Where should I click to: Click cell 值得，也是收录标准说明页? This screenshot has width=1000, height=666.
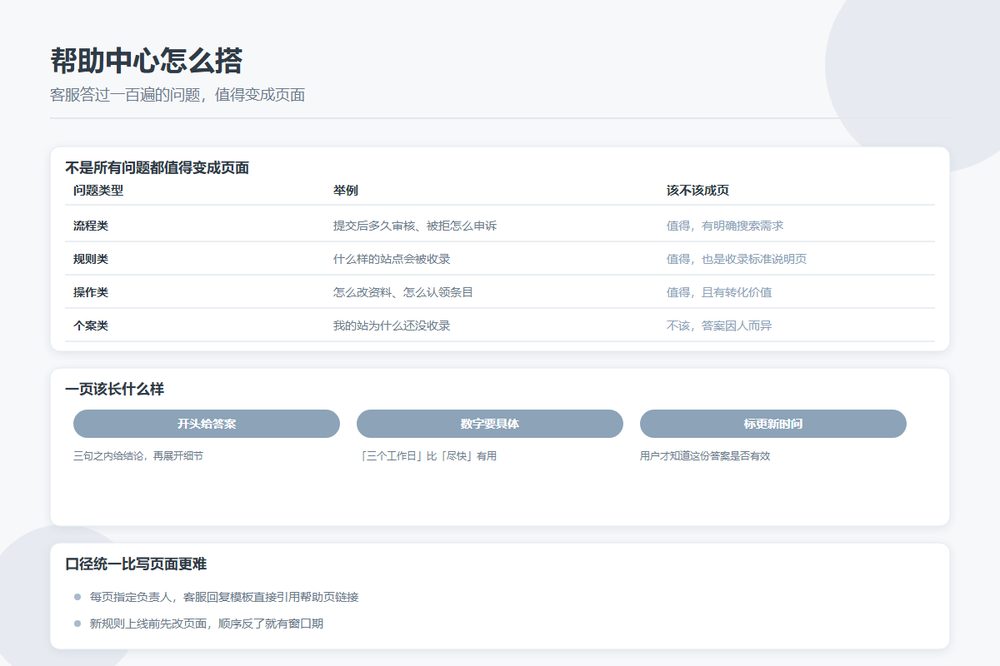tap(737, 259)
